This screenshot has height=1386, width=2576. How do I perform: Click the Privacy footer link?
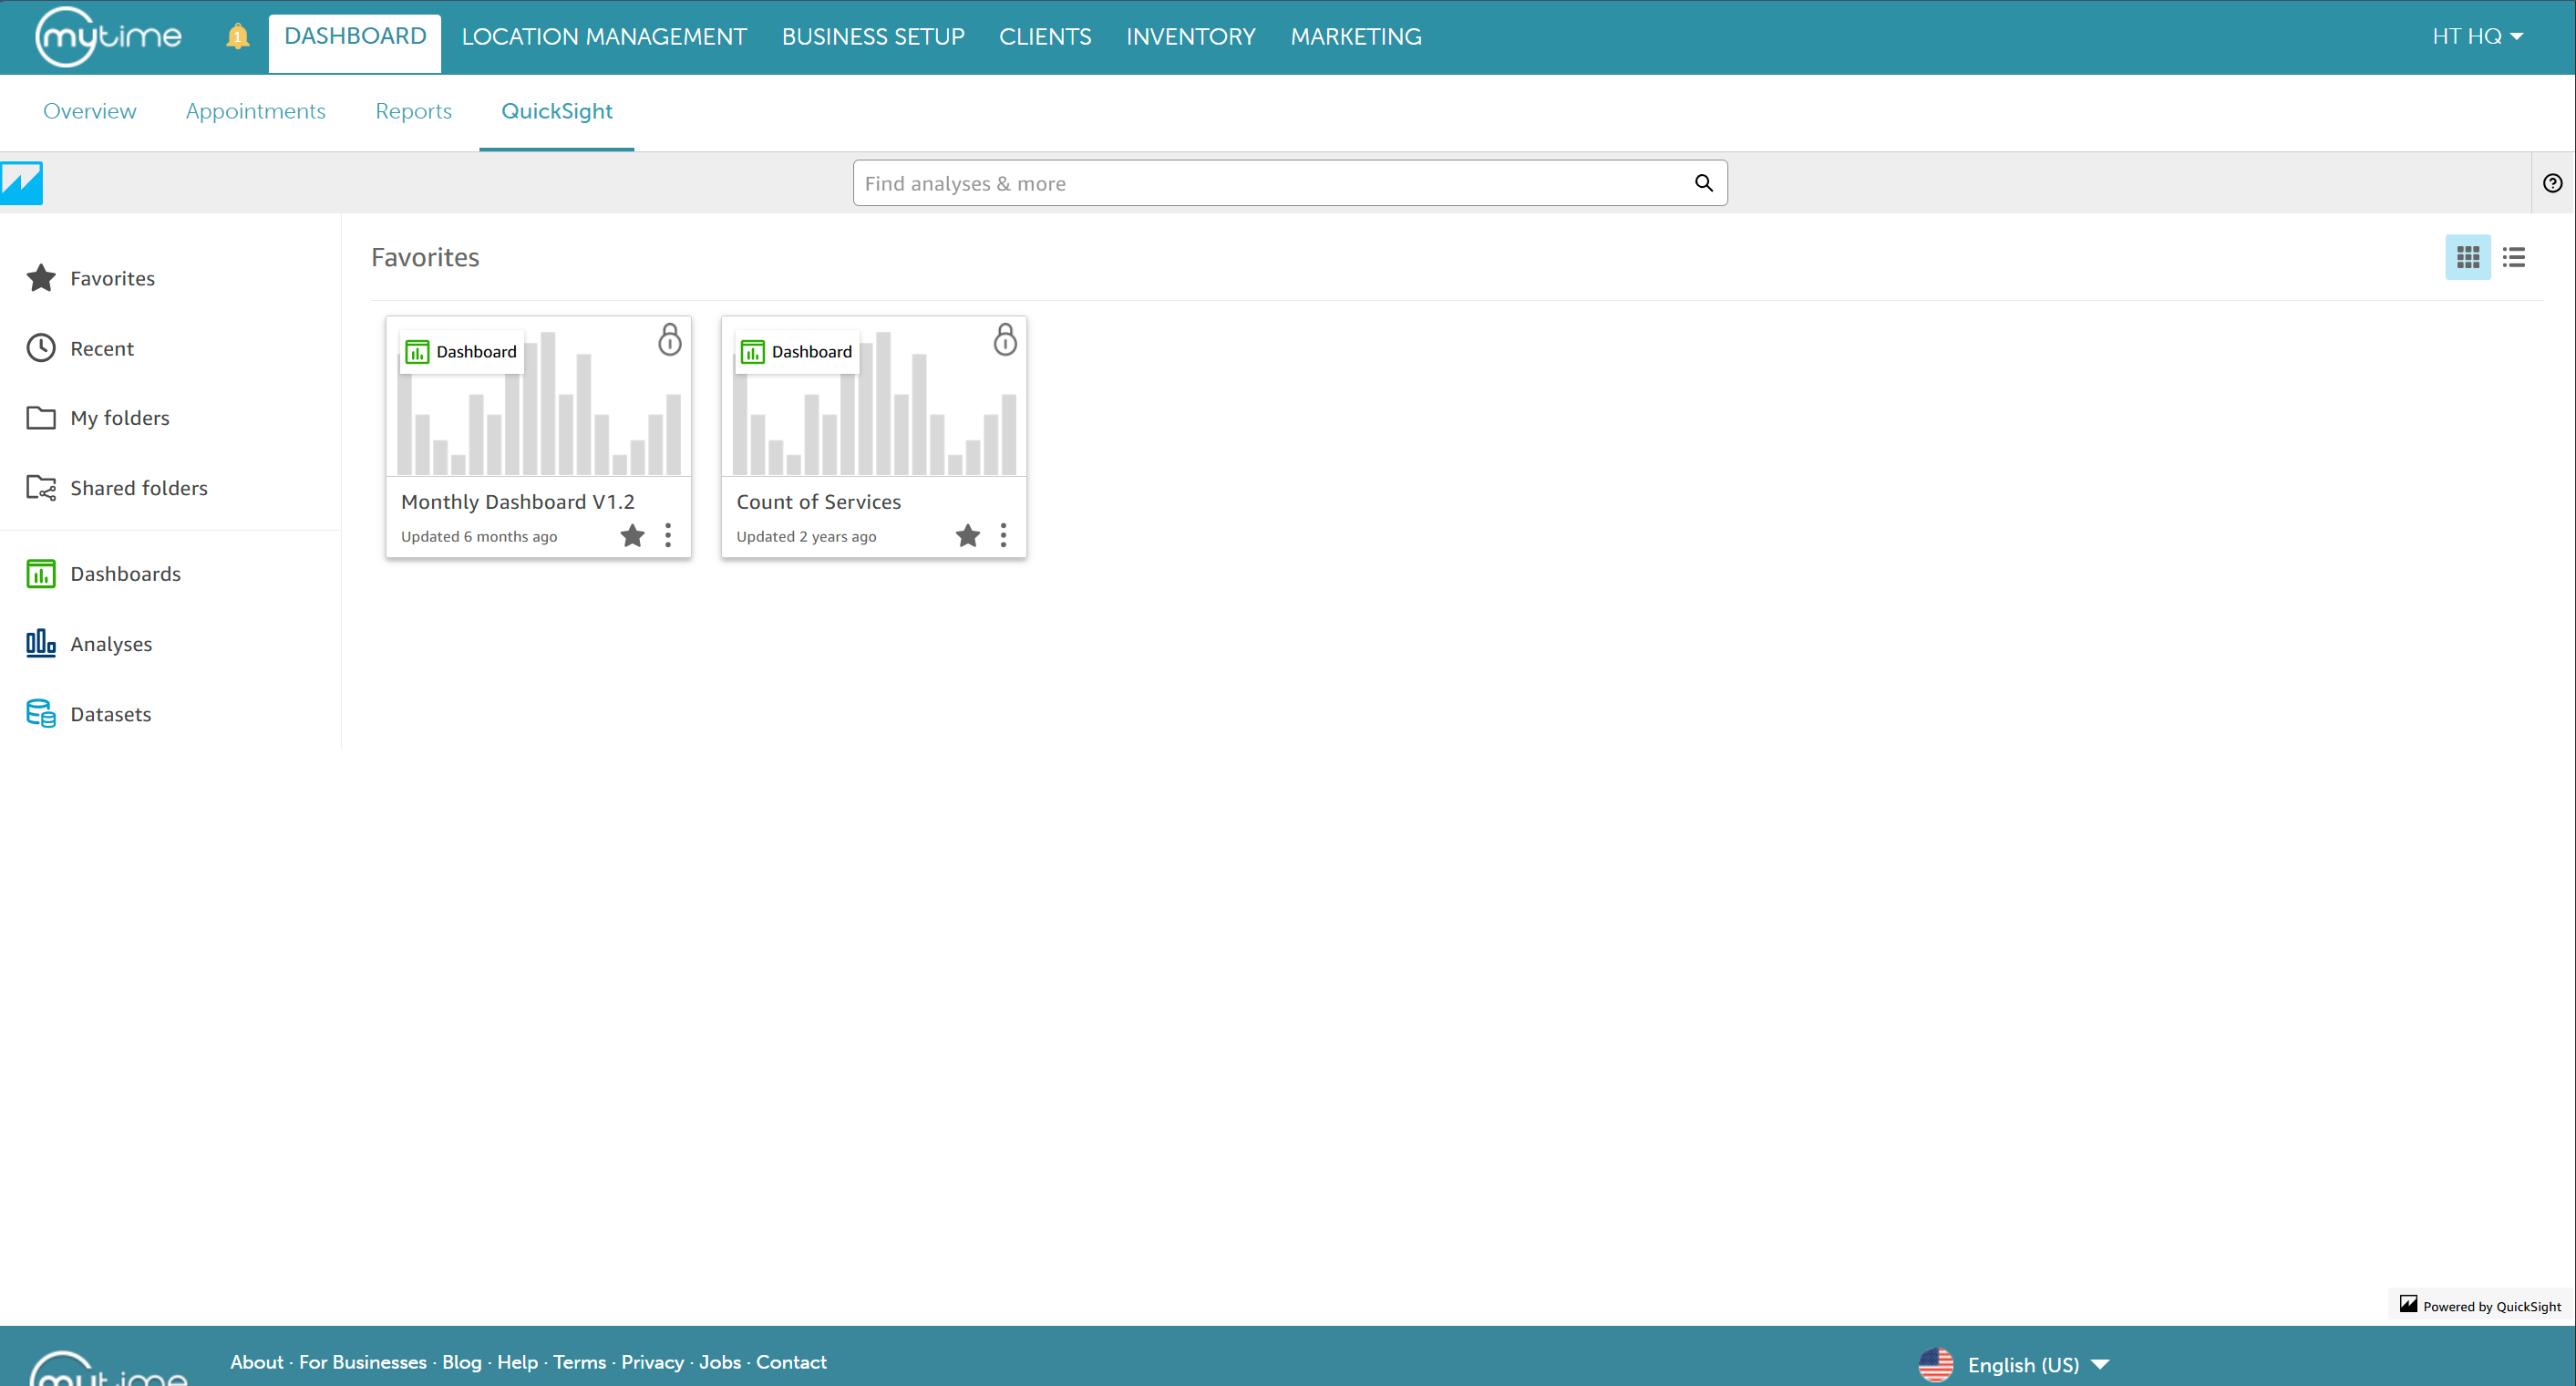(x=652, y=1362)
